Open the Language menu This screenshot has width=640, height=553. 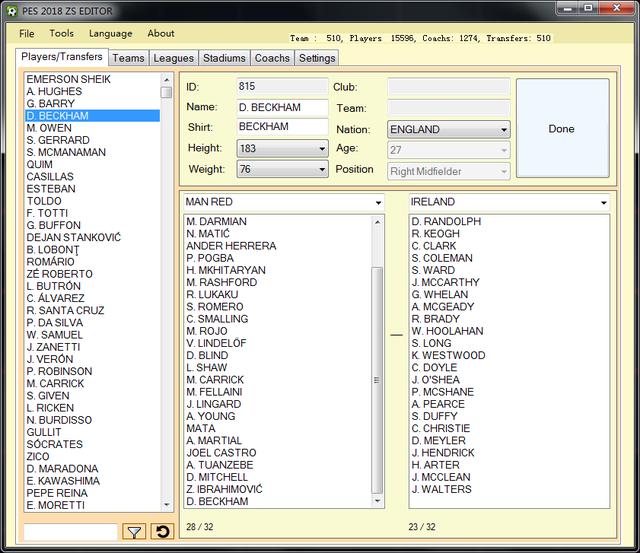[x=110, y=34]
